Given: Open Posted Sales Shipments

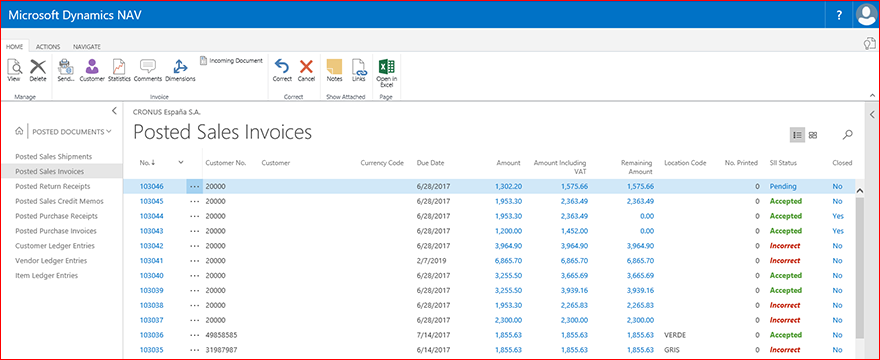Looking at the screenshot, I should (x=53, y=156).
